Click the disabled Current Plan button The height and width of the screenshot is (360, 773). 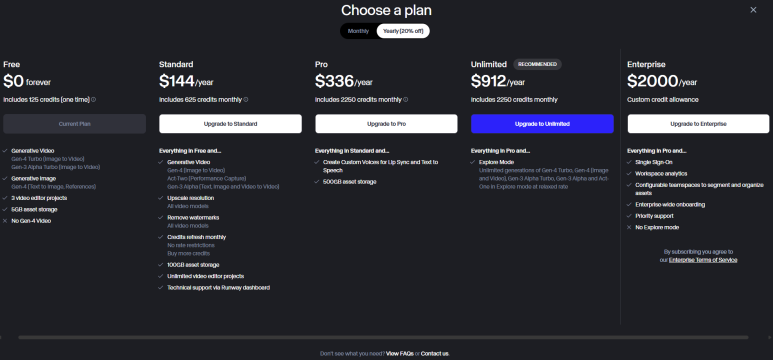pyautogui.click(x=74, y=124)
